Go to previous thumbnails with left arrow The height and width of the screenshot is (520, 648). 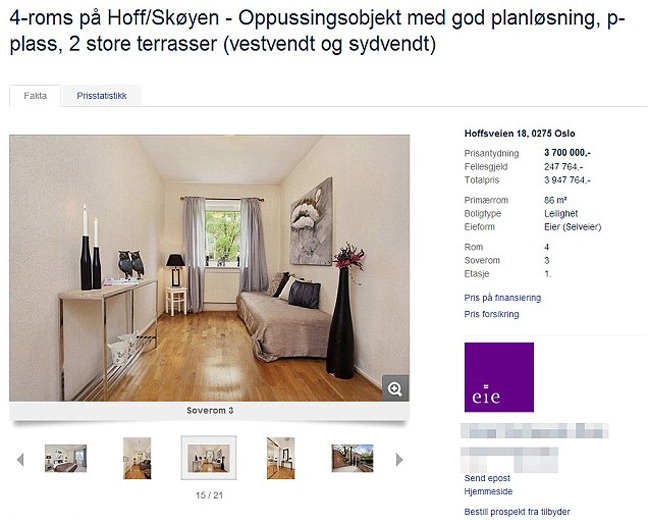pyautogui.click(x=20, y=459)
